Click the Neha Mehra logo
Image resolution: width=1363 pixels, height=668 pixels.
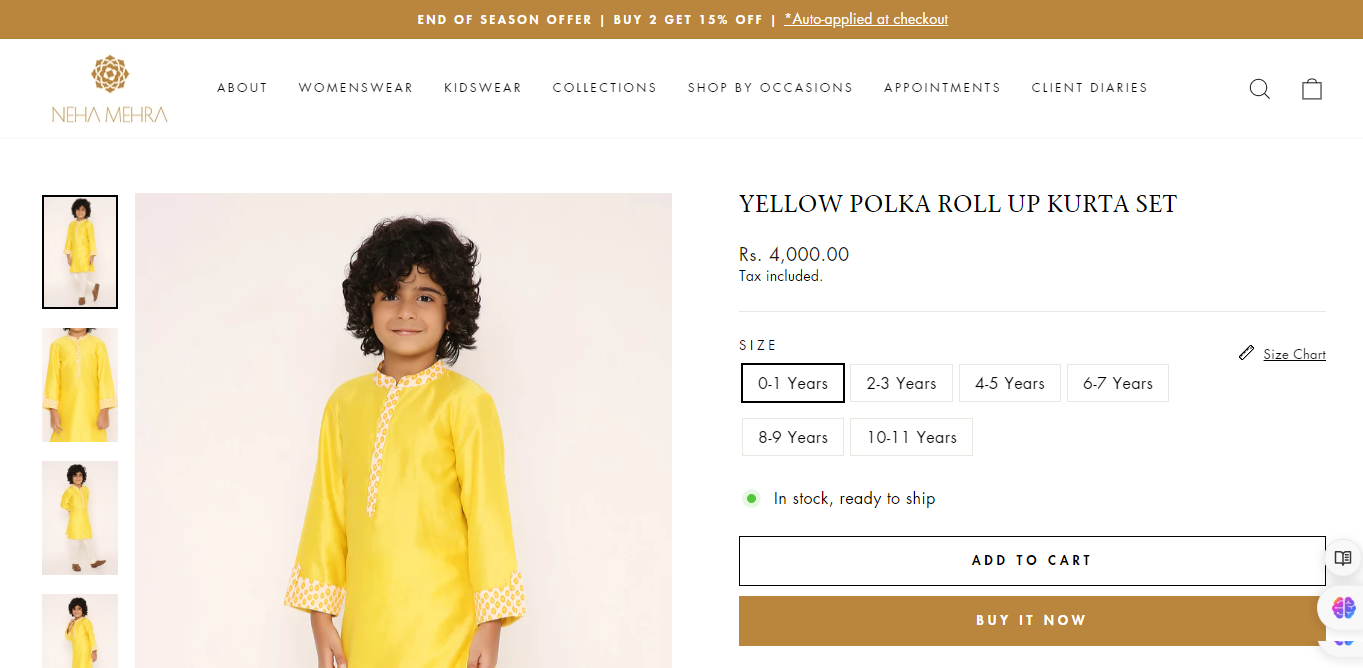coord(110,89)
